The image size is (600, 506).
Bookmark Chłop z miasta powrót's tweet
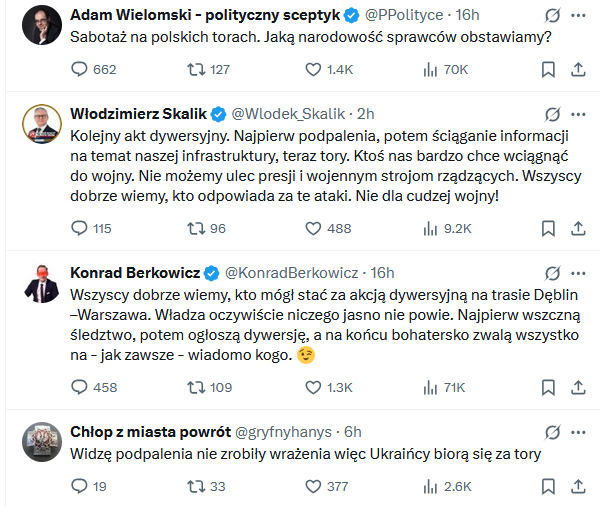click(x=548, y=486)
